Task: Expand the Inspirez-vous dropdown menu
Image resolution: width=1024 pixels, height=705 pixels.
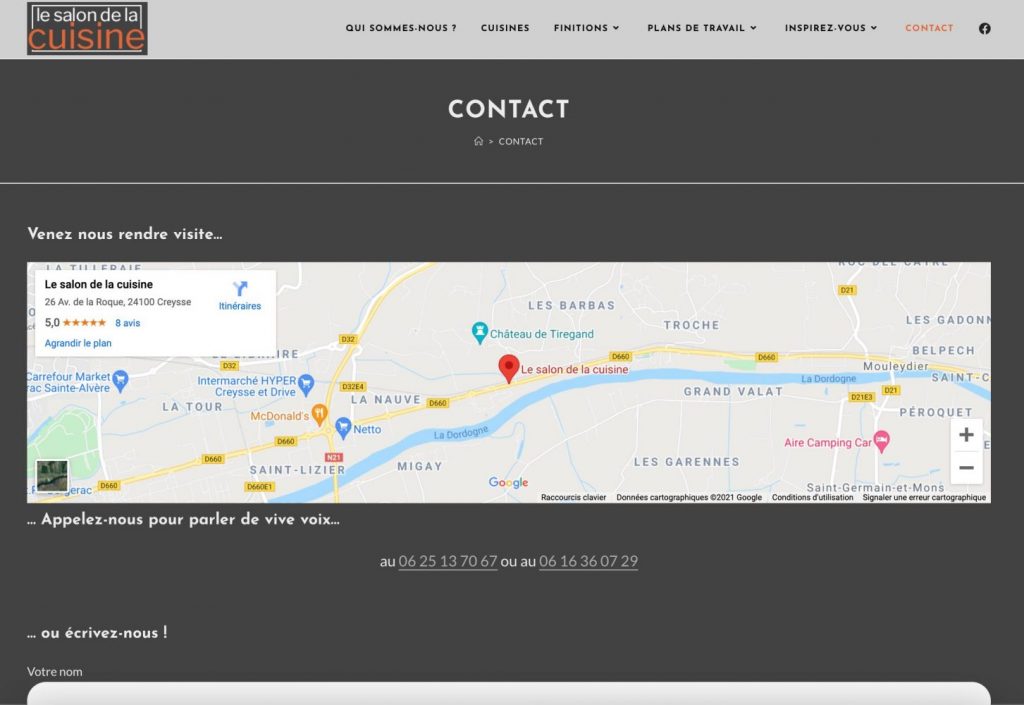Action: (x=831, y=28)
